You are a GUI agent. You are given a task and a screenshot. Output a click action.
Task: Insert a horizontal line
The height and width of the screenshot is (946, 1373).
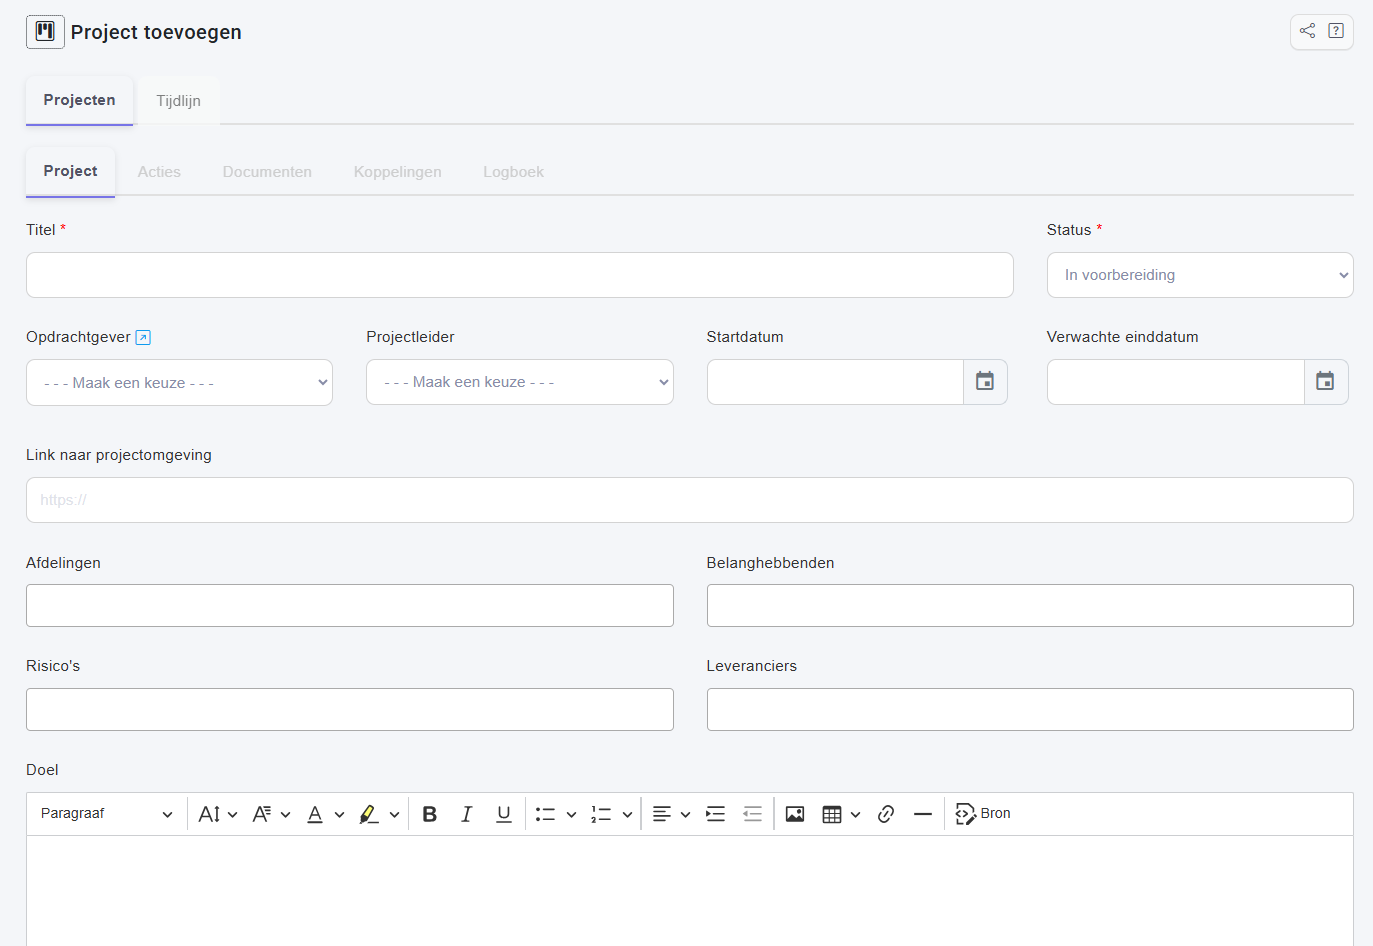(923, 814)
